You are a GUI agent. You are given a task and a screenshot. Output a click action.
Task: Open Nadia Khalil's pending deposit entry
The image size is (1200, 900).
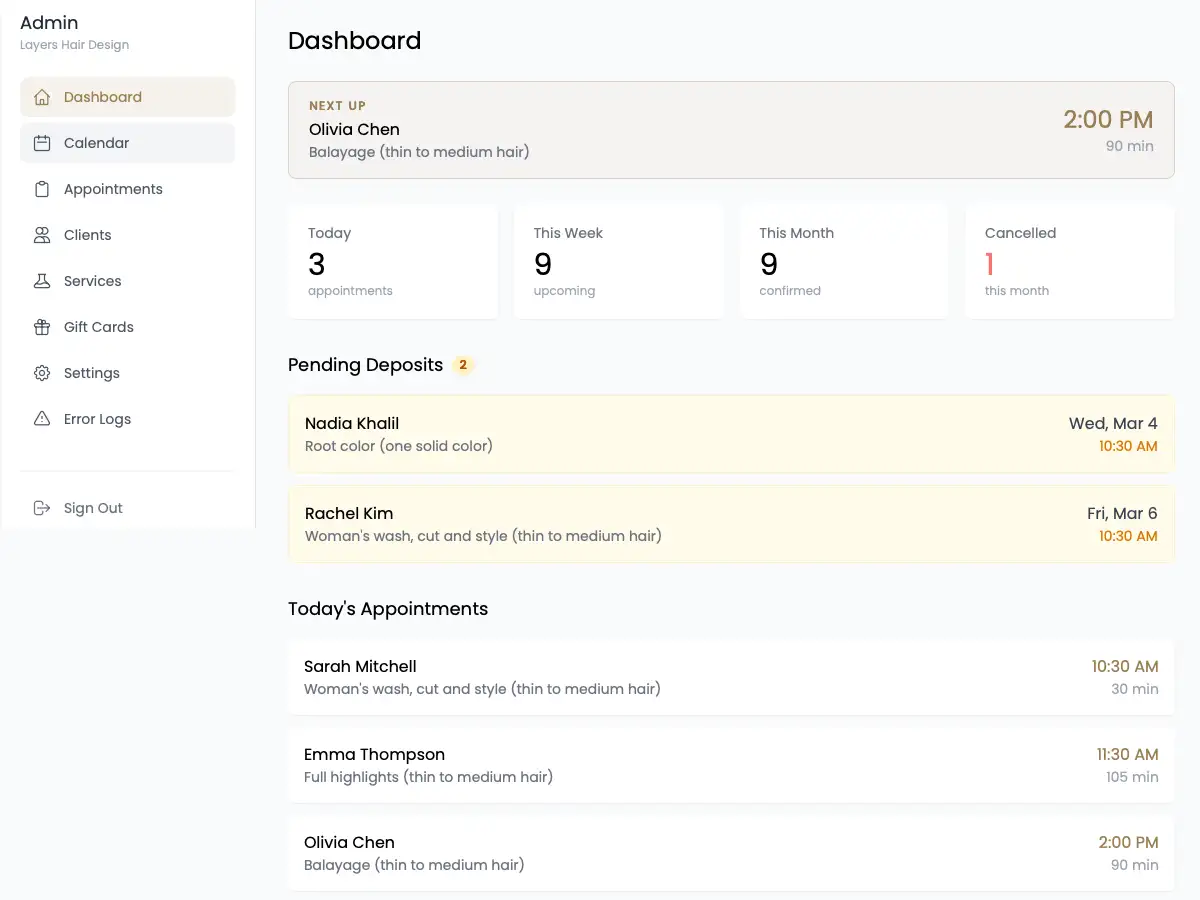(731, 433)
